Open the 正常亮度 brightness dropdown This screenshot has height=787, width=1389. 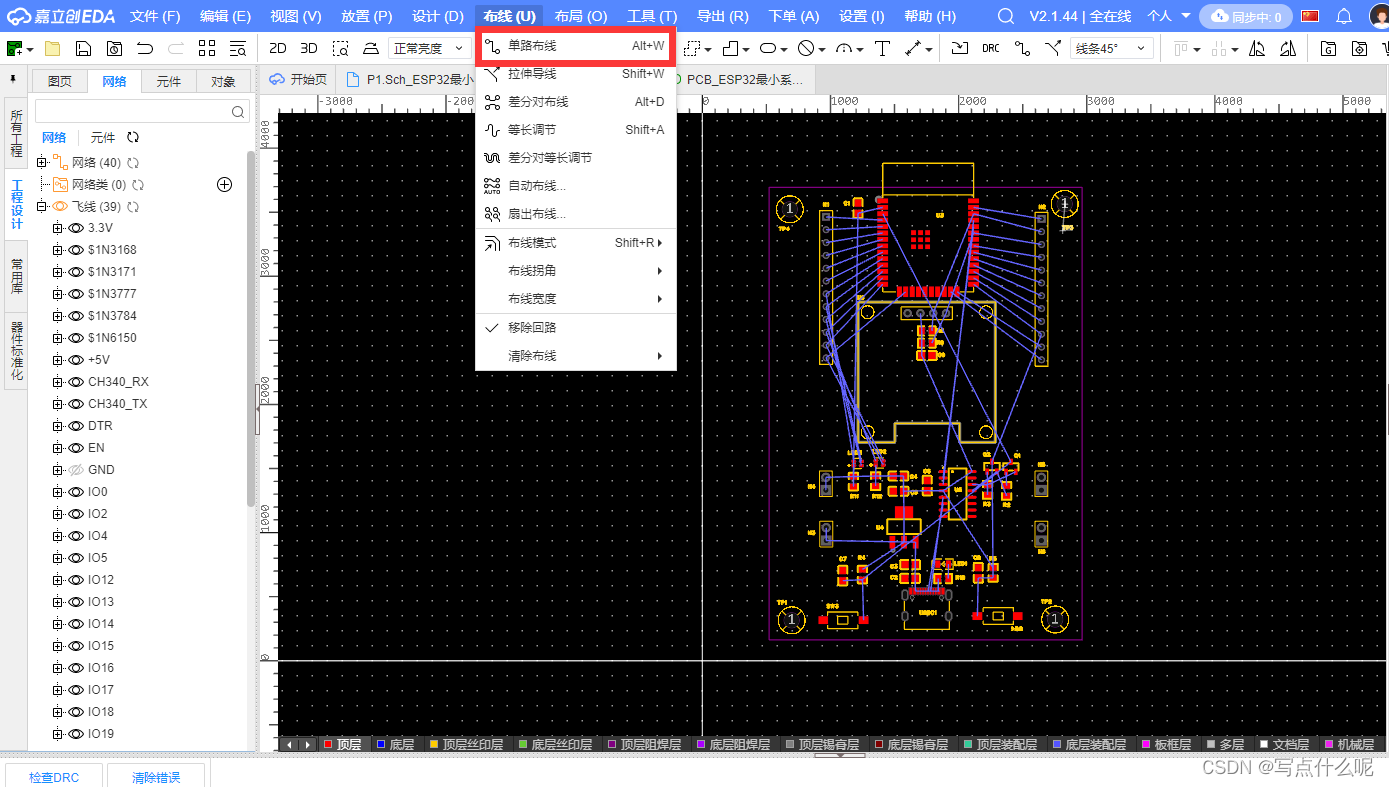click(429, 49)
